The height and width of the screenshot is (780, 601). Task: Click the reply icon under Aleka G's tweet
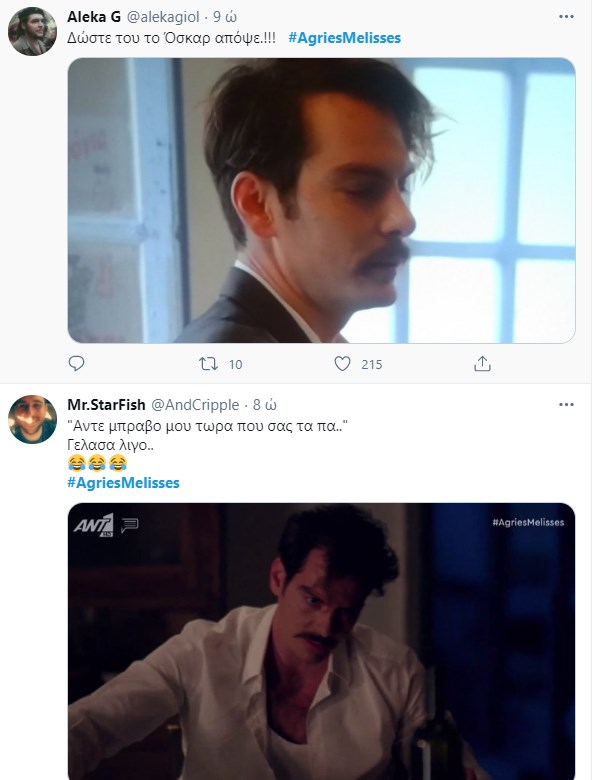click(77, 364)
